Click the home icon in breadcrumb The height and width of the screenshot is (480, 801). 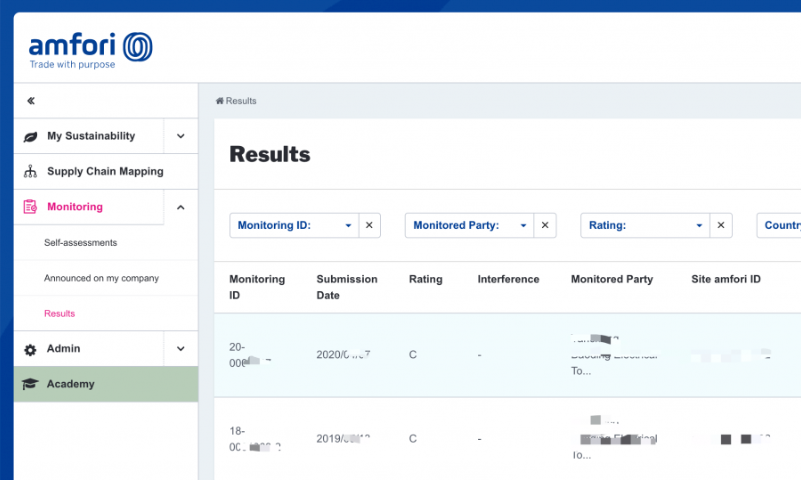tap(219, 101)
